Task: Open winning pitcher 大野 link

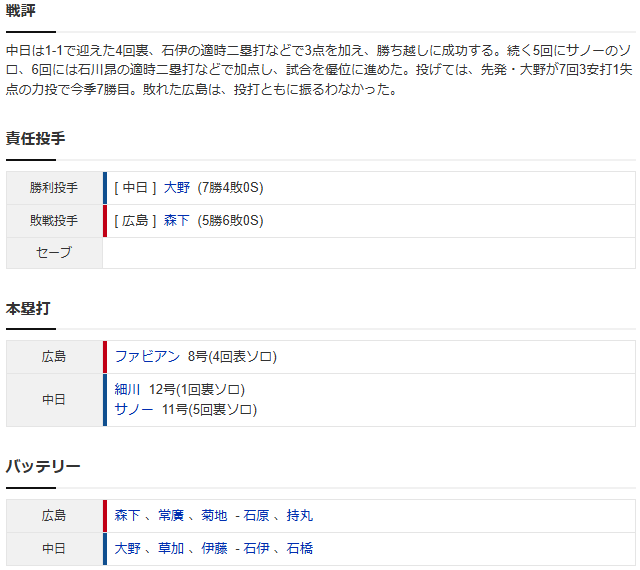Action: pyautogui.click(x=177, y=188)
